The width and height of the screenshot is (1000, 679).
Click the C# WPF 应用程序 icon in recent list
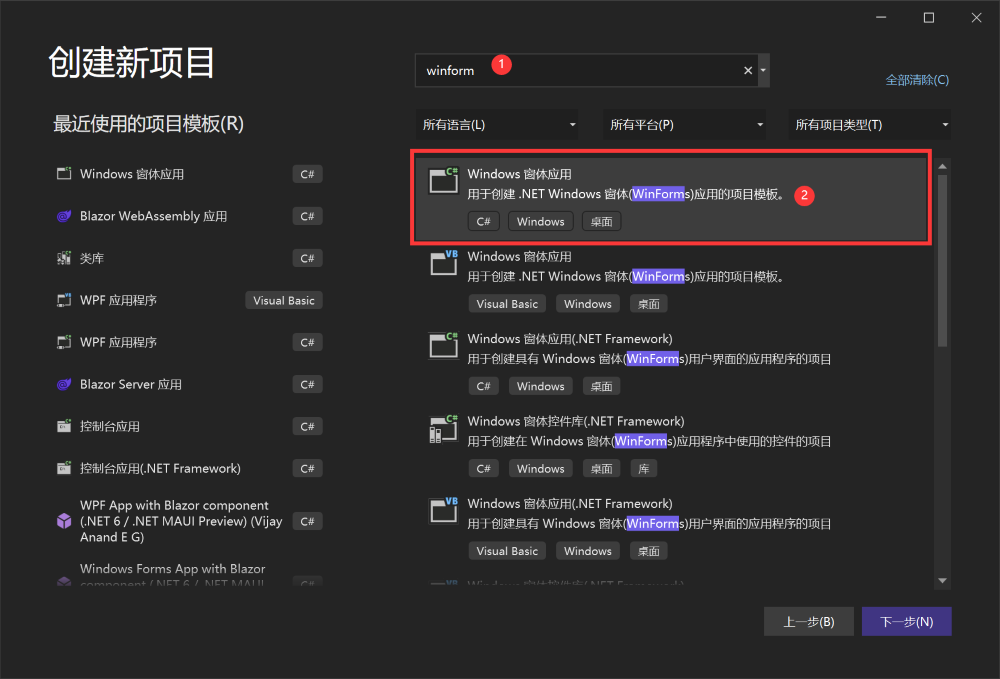coord(64,342)
